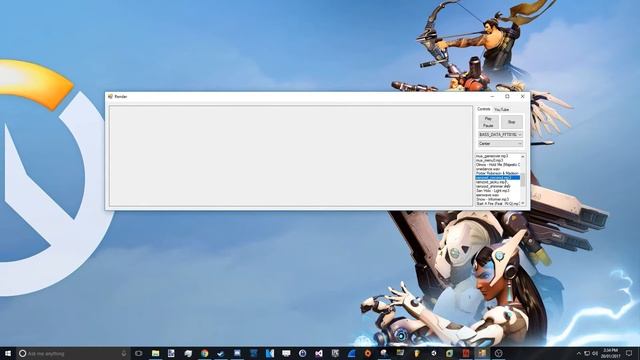This screenshot has height=360, width=640.
Task: Minimize the Render window
Action: [492, 96]
